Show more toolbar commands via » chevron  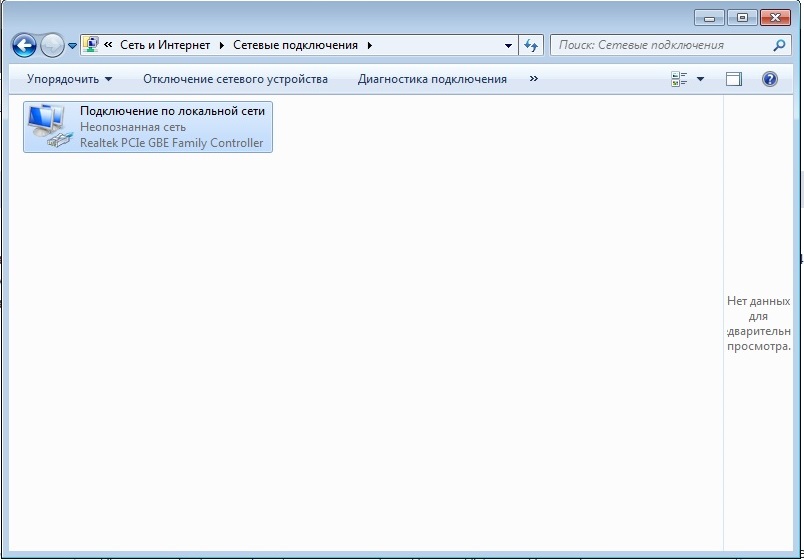533,79
